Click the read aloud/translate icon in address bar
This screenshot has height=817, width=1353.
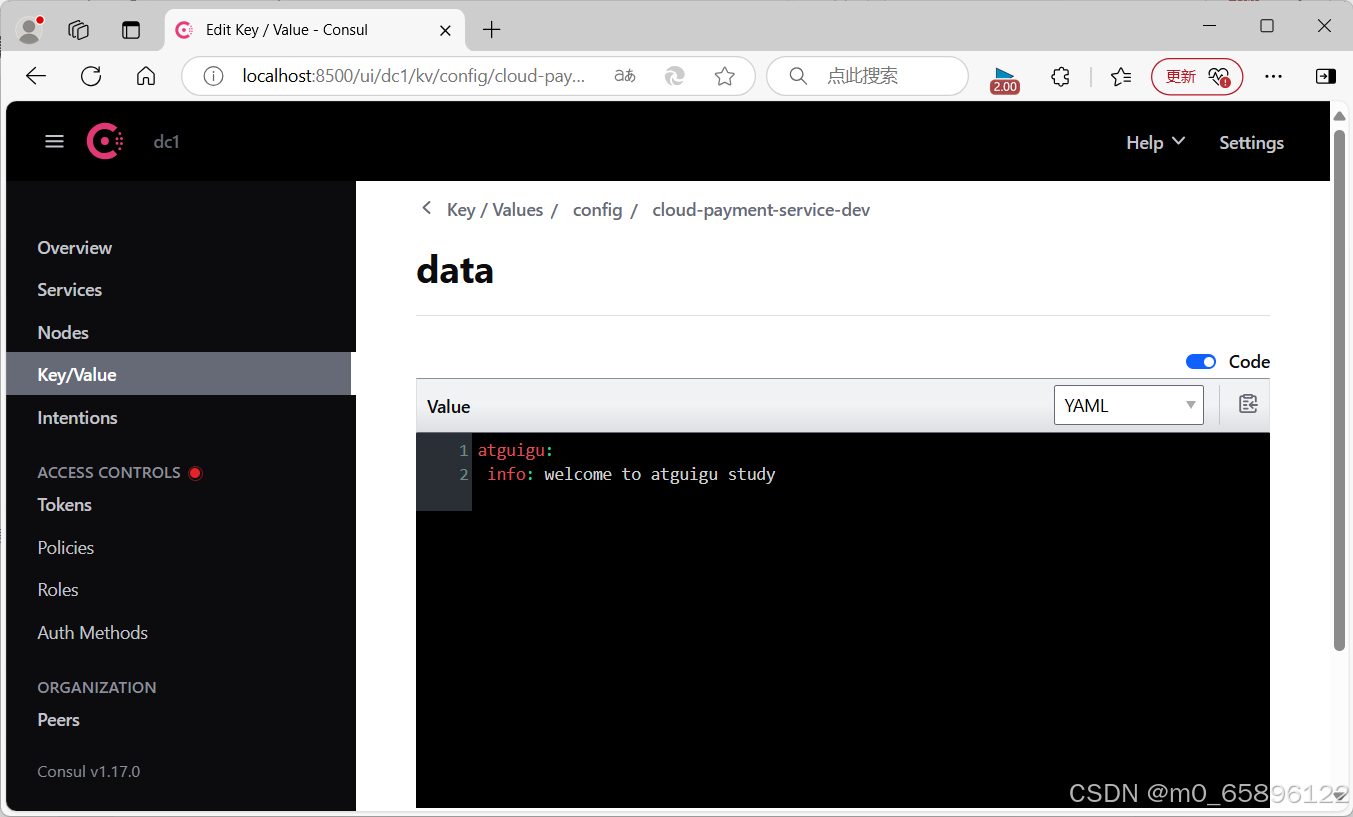click(x=625, y=76)
